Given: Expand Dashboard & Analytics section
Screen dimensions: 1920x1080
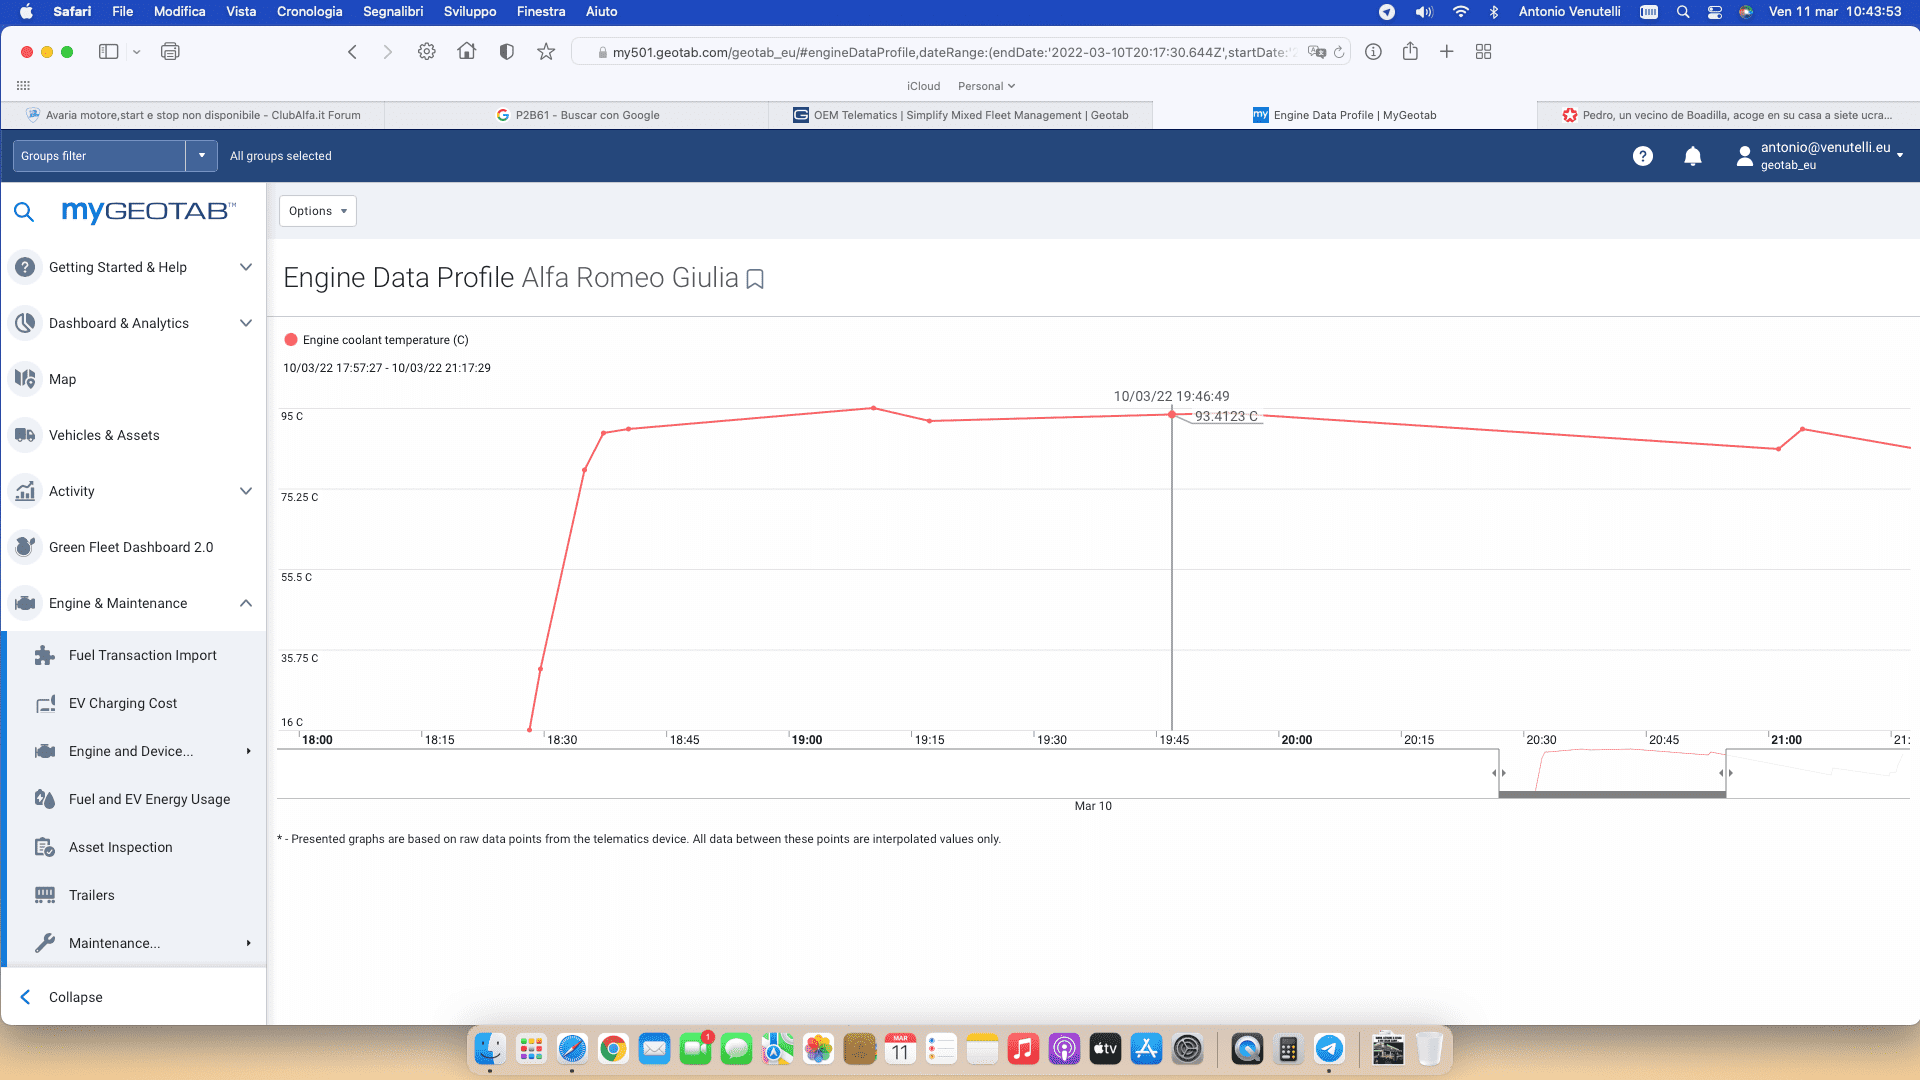Looking at the screenshot, I should coord(246,323).
